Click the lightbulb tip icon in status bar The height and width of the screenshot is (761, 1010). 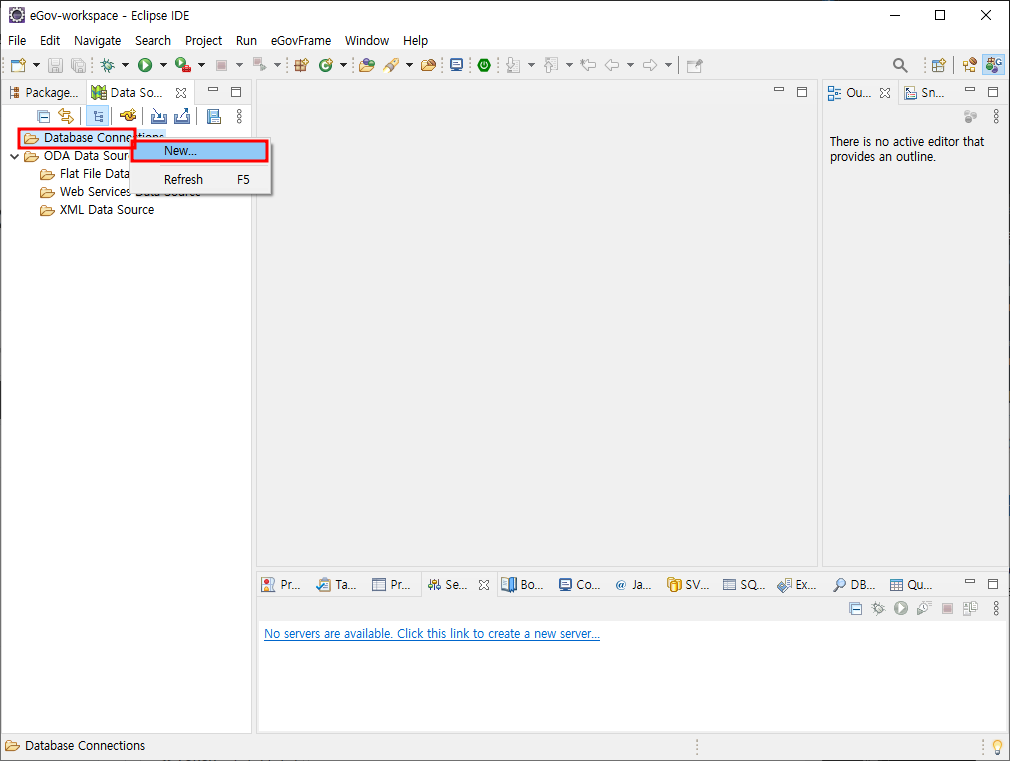[x=997, y=747]
